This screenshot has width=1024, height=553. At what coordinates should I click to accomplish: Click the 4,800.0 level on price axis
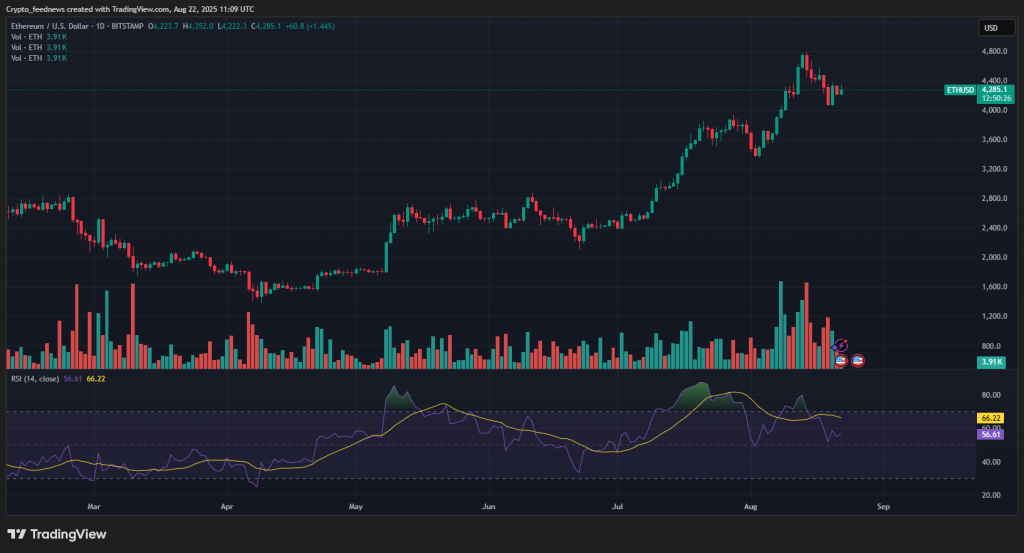click(993, 51)
